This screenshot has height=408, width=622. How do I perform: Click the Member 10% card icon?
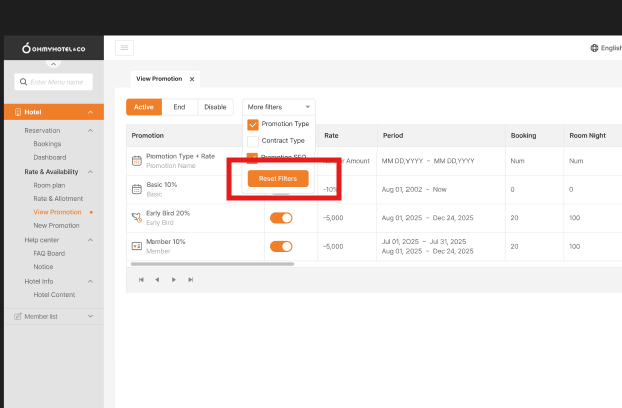137,245
